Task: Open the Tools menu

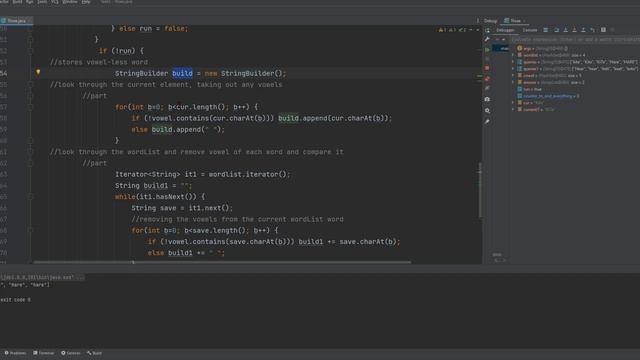Action: (x=42, y=2)
